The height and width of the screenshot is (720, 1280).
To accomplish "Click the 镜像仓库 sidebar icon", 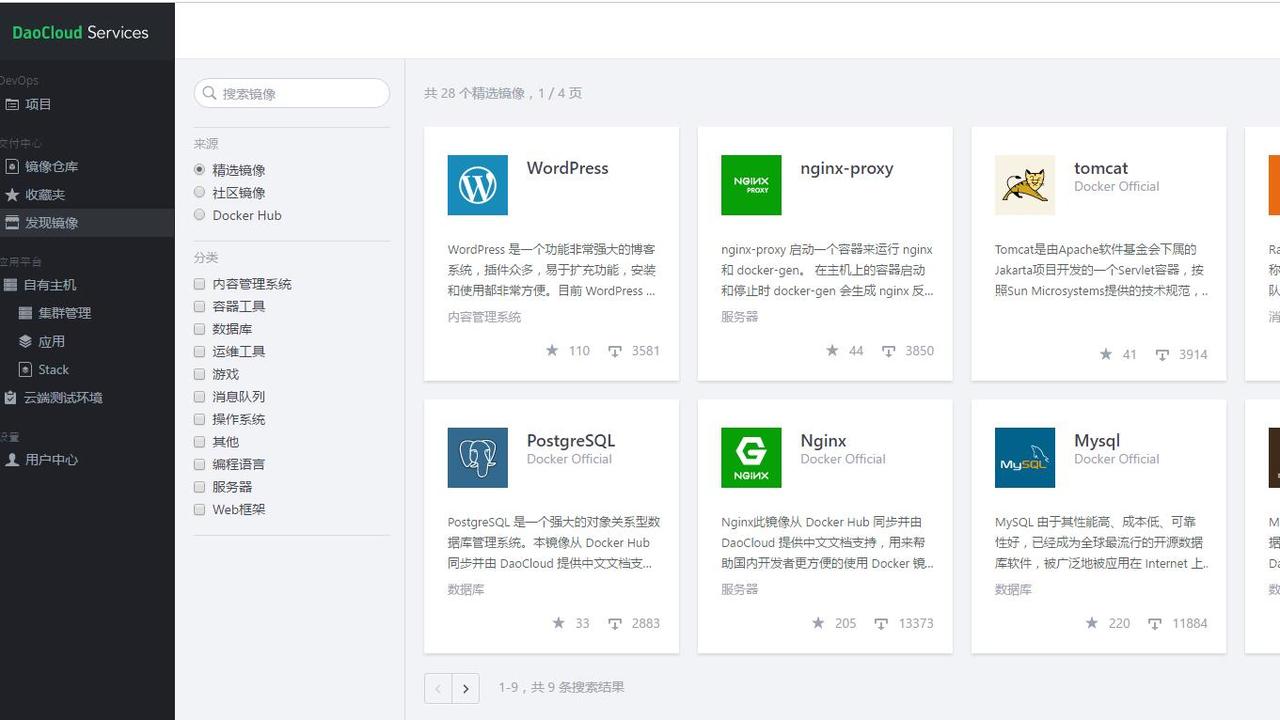I will point(12,166).
